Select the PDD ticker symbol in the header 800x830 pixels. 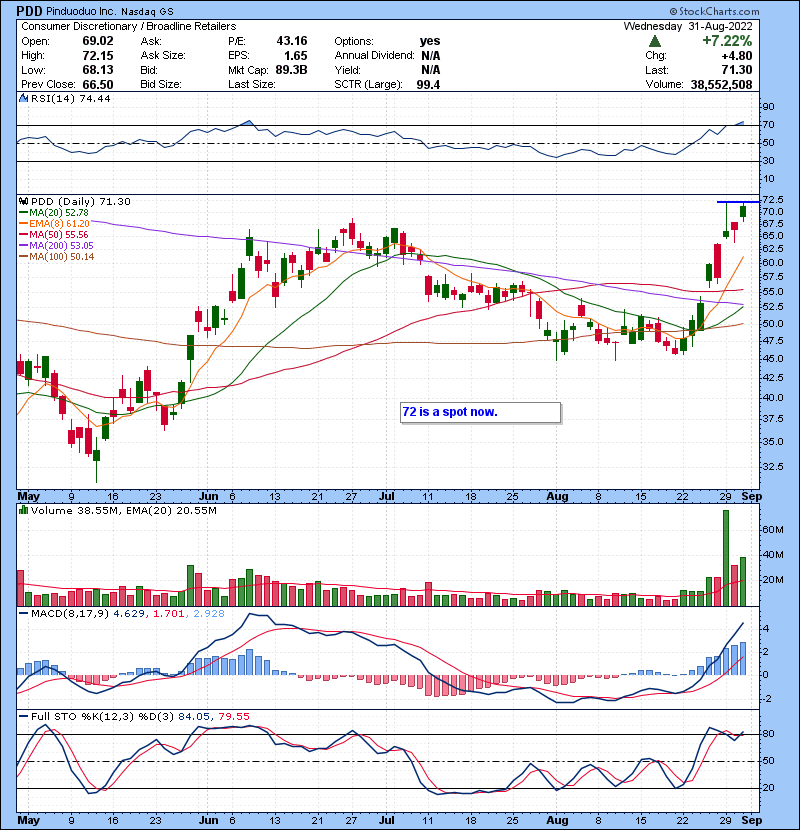(29, 11)
